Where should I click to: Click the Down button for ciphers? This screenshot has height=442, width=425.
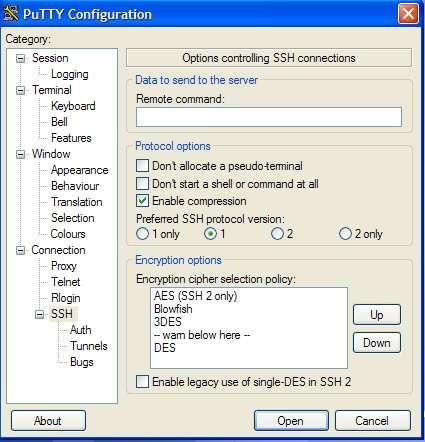(x=377, y=343)
